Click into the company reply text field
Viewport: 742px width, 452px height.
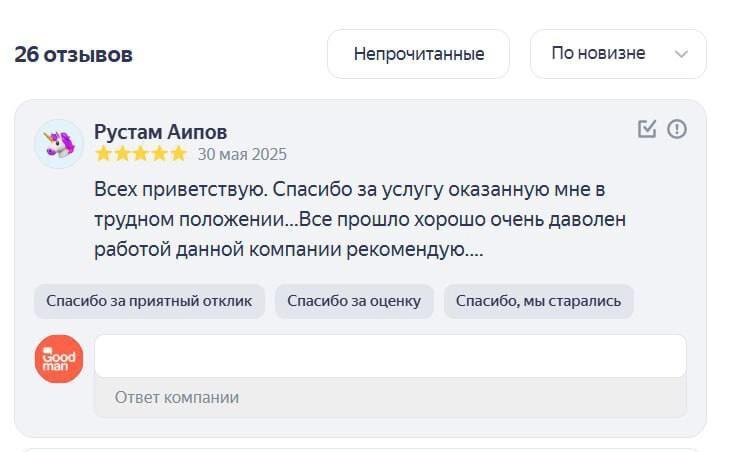(390, 357)
